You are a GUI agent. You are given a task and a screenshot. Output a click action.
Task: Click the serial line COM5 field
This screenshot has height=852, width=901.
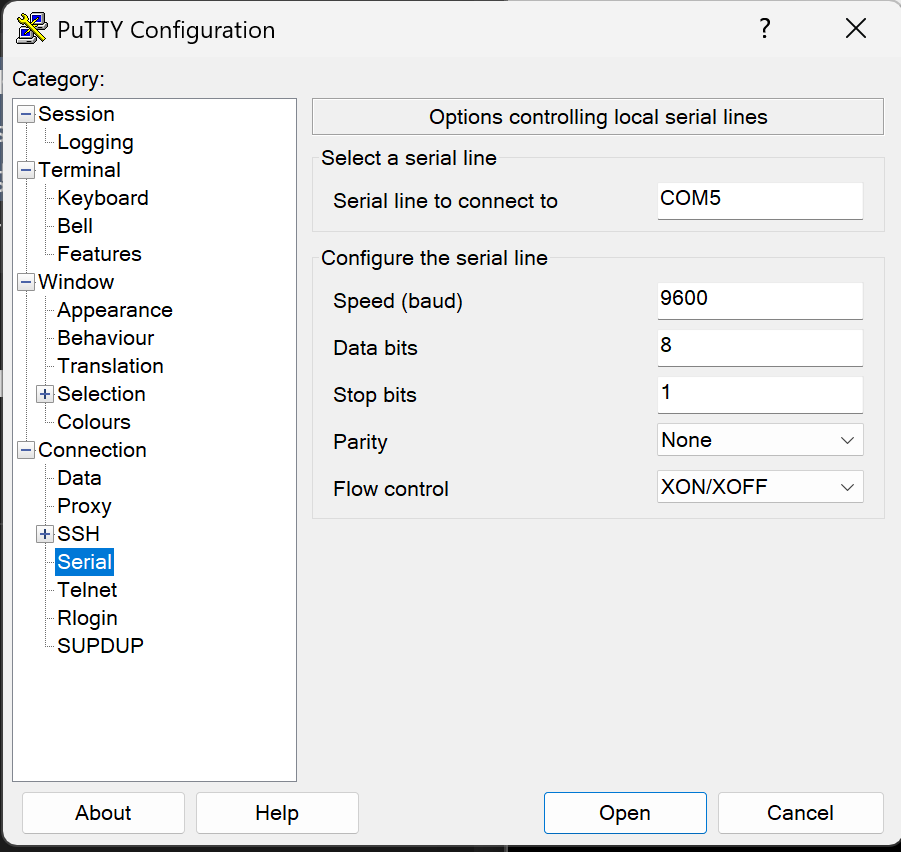coord(760,199)
